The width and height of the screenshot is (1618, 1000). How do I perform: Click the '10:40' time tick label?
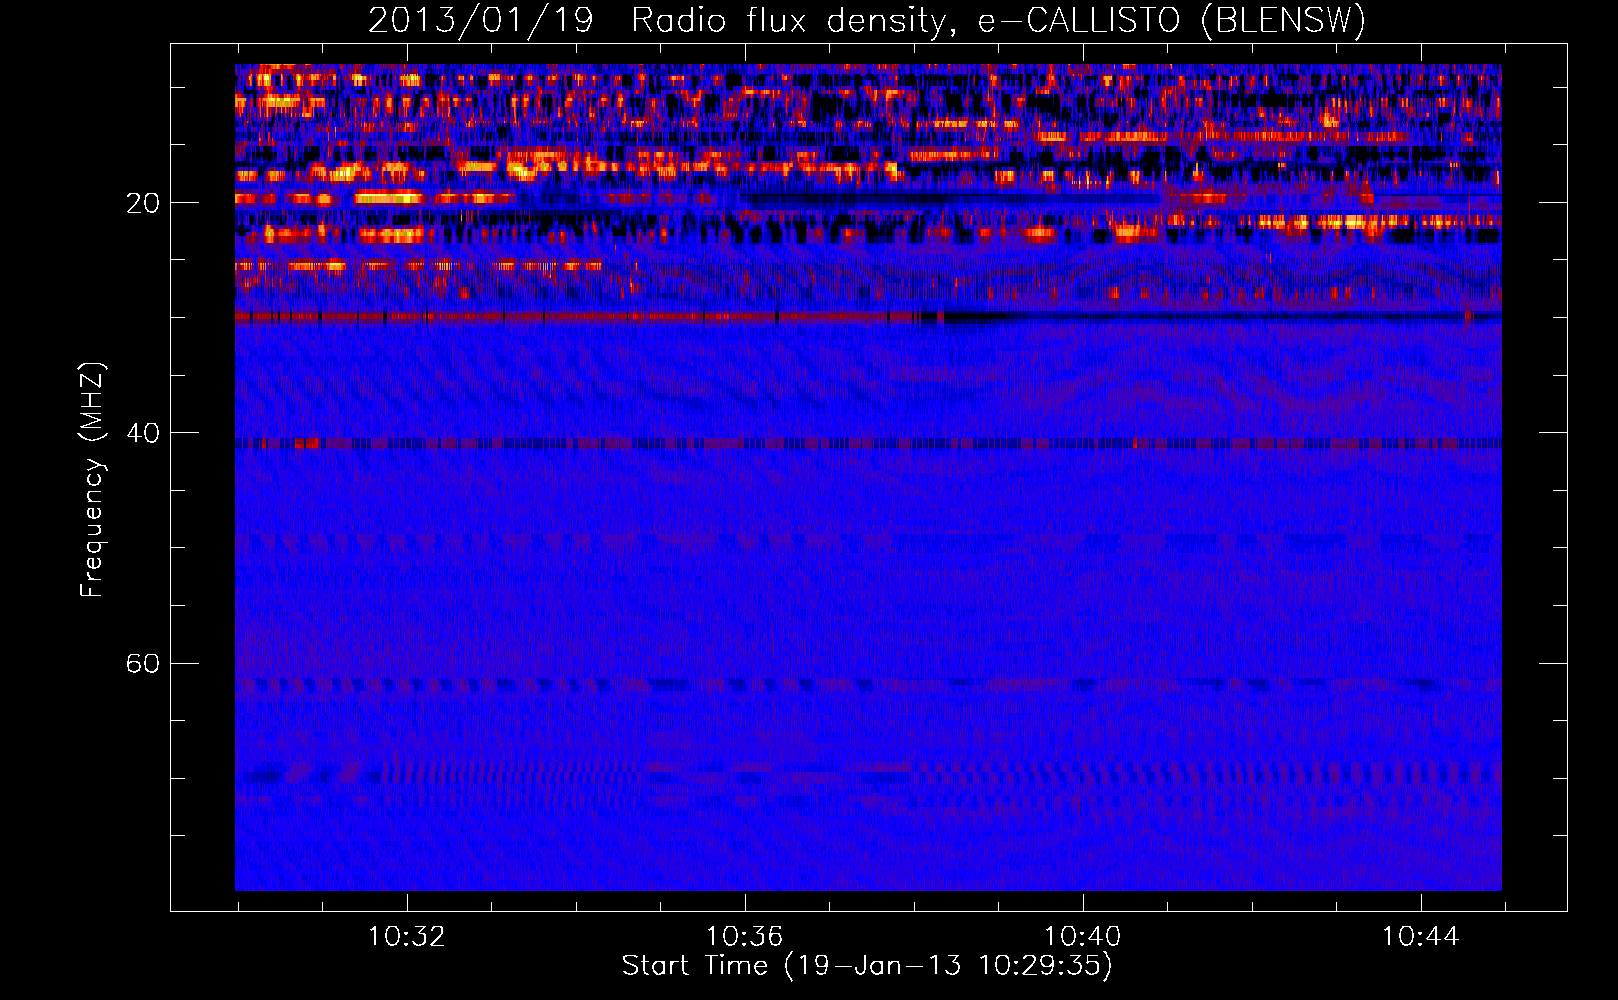click(1082, 937)
